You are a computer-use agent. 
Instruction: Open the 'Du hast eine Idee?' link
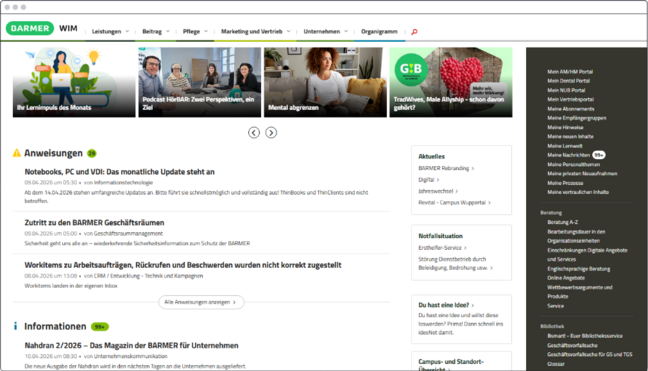[x=446, y=305]
